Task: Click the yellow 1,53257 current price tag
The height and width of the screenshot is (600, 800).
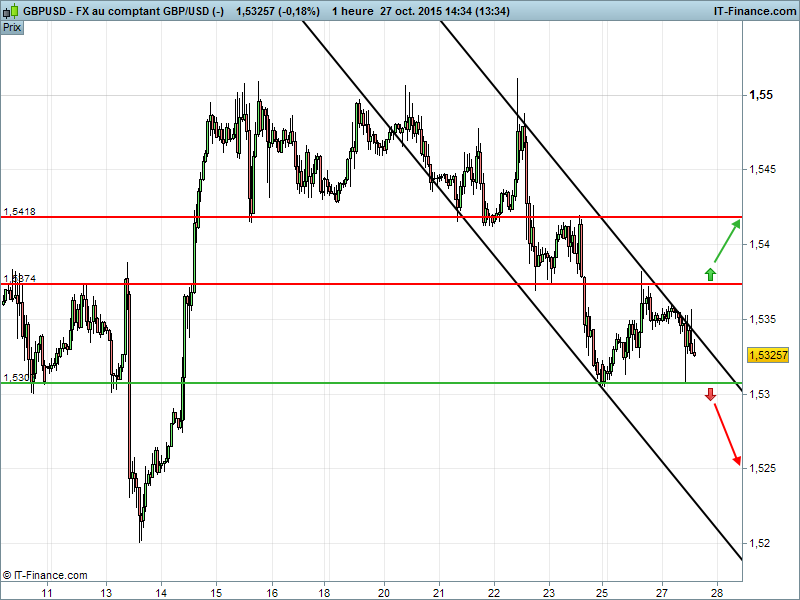Action: click(768, 355)
